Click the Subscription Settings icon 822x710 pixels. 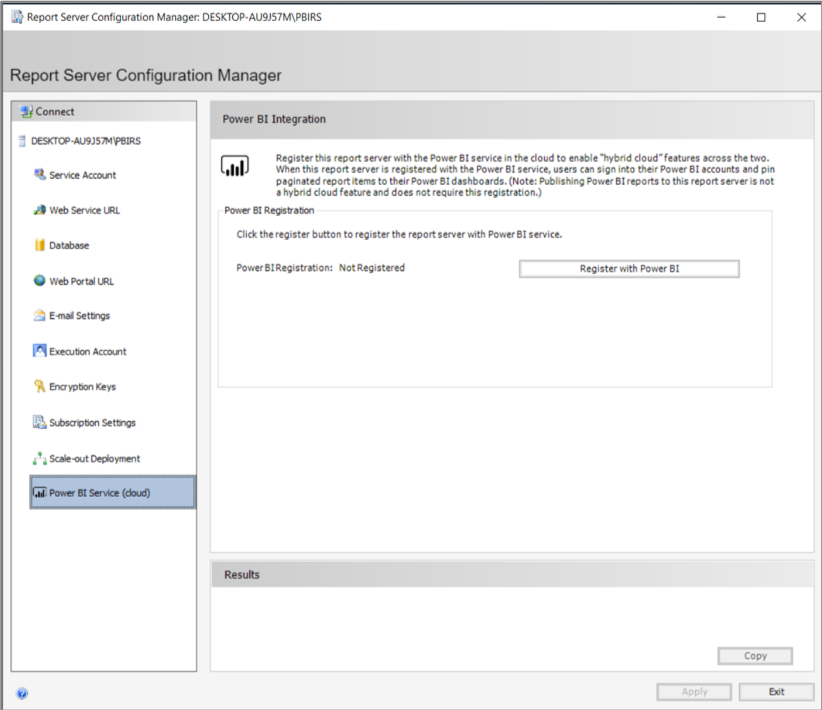pos(39,422)
